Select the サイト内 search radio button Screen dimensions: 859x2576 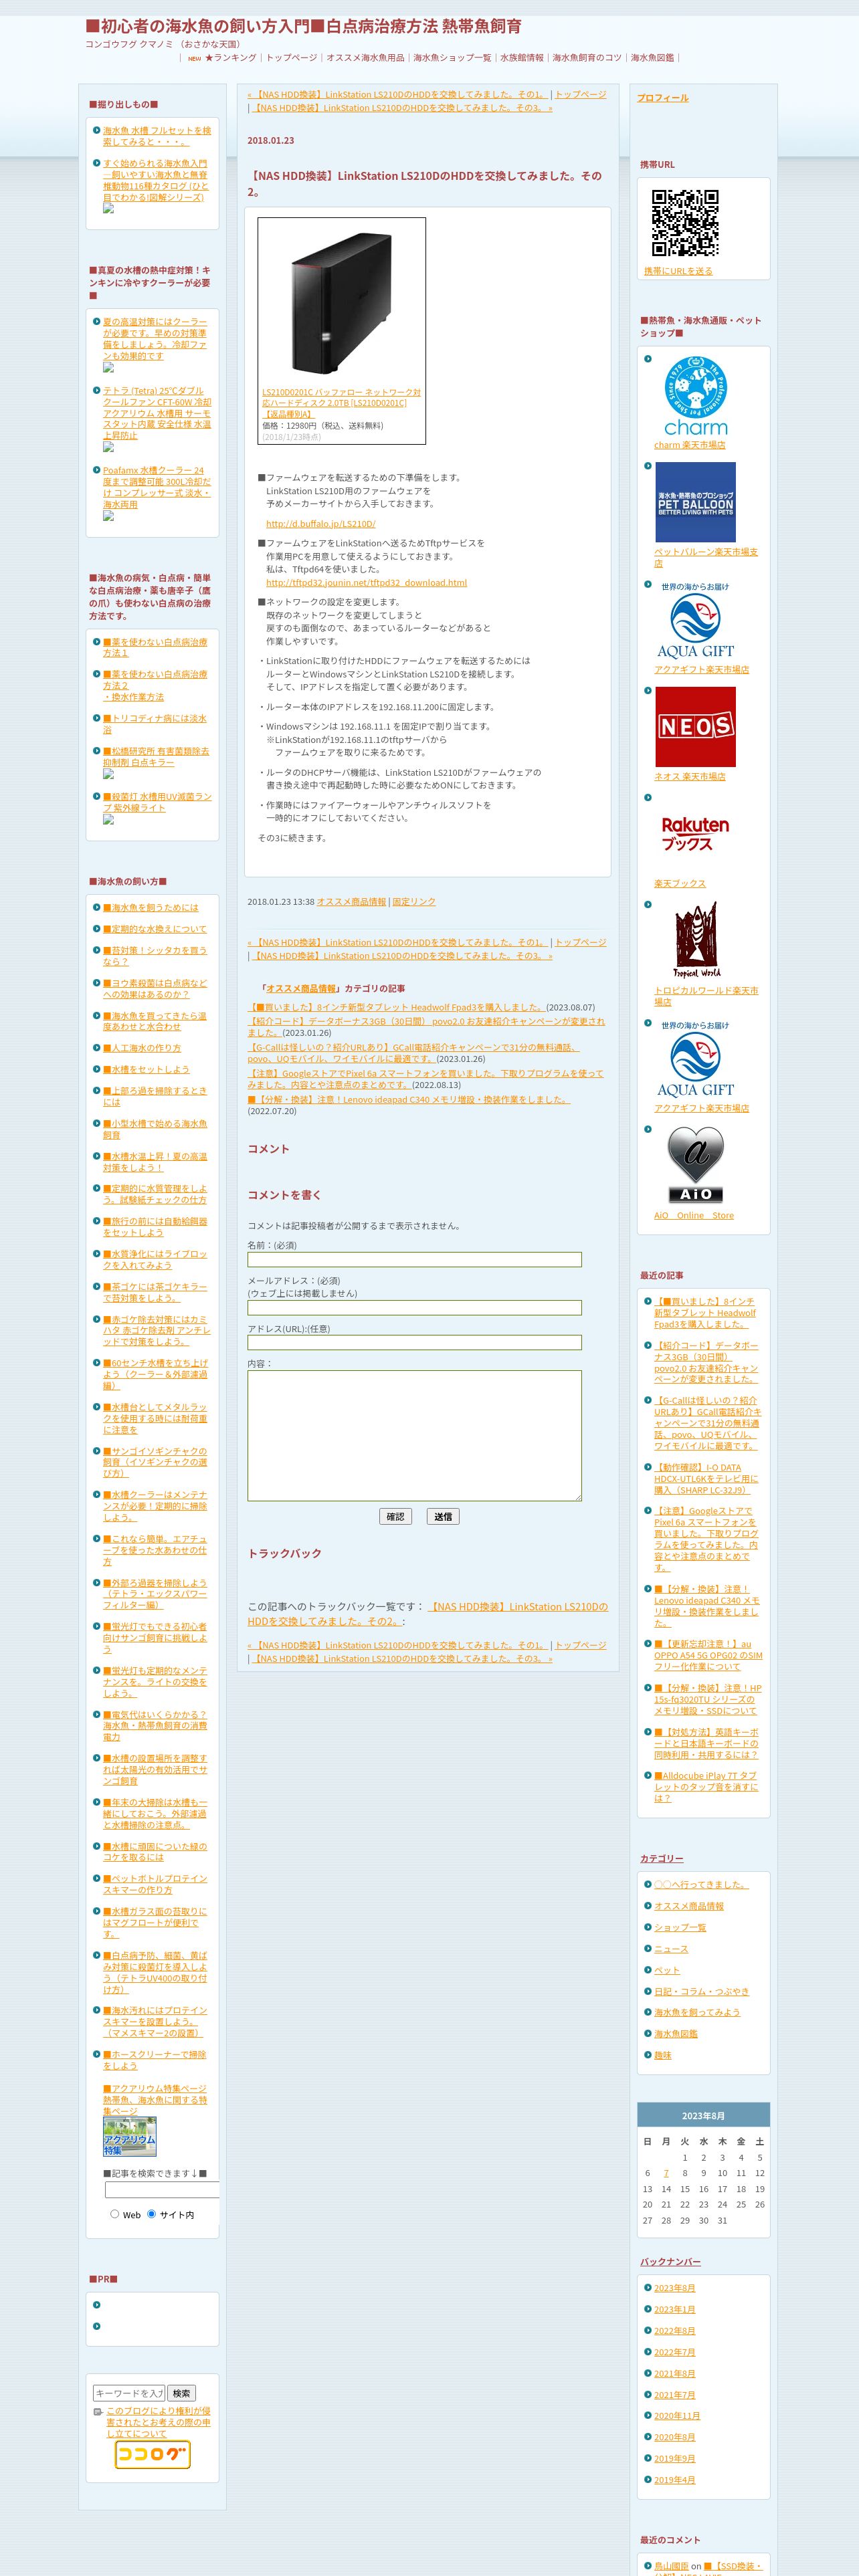click(152, 2214)
